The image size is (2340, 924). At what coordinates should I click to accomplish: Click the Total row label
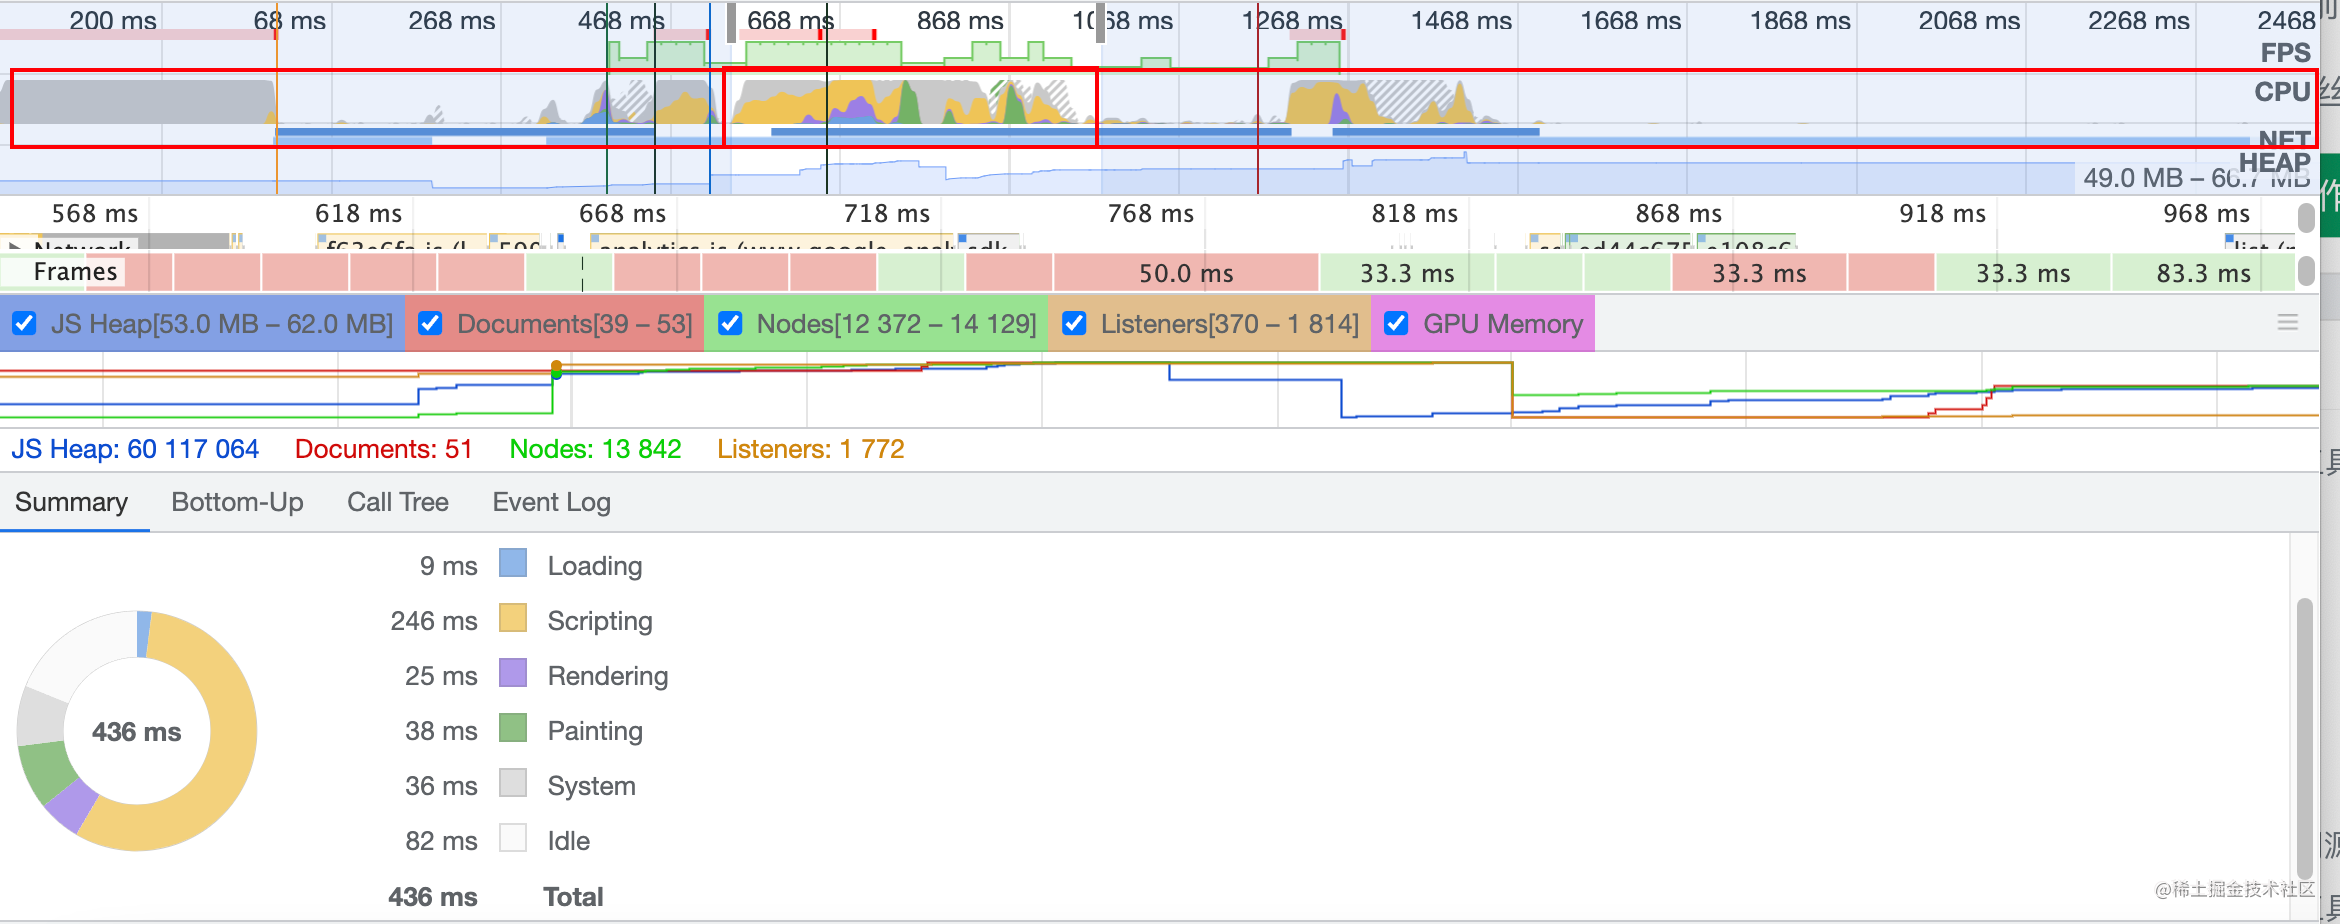[573, 897]
